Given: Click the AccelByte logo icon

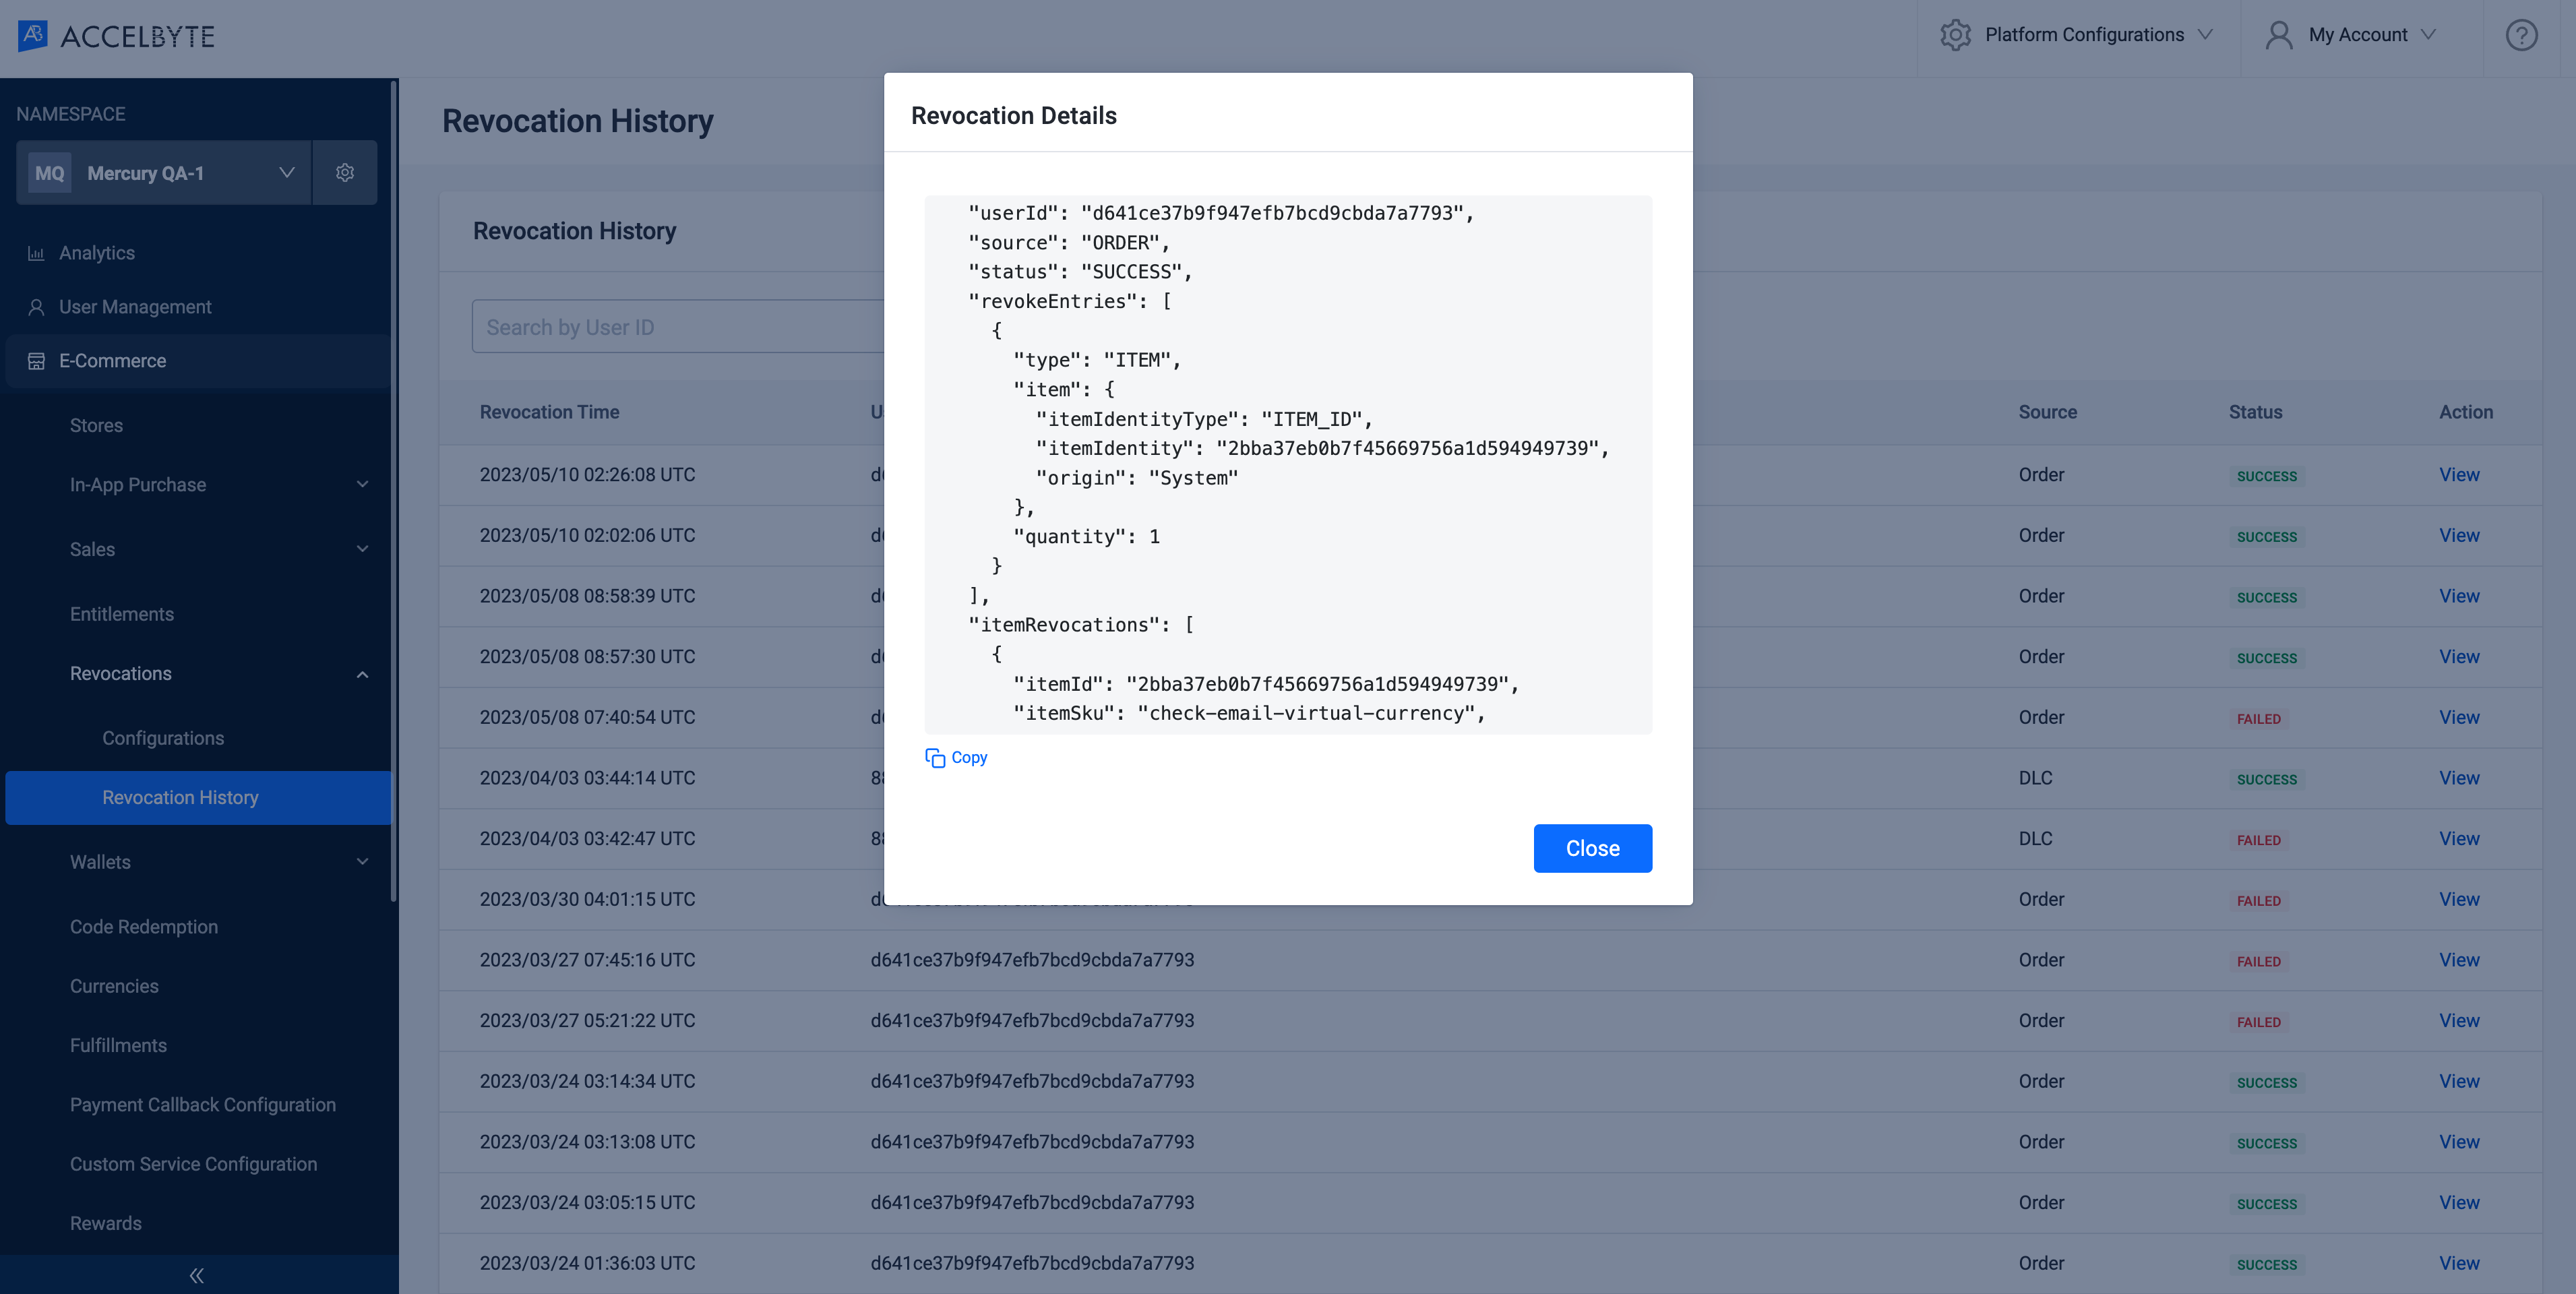Looking at the screenshot, I should [33, 36].
